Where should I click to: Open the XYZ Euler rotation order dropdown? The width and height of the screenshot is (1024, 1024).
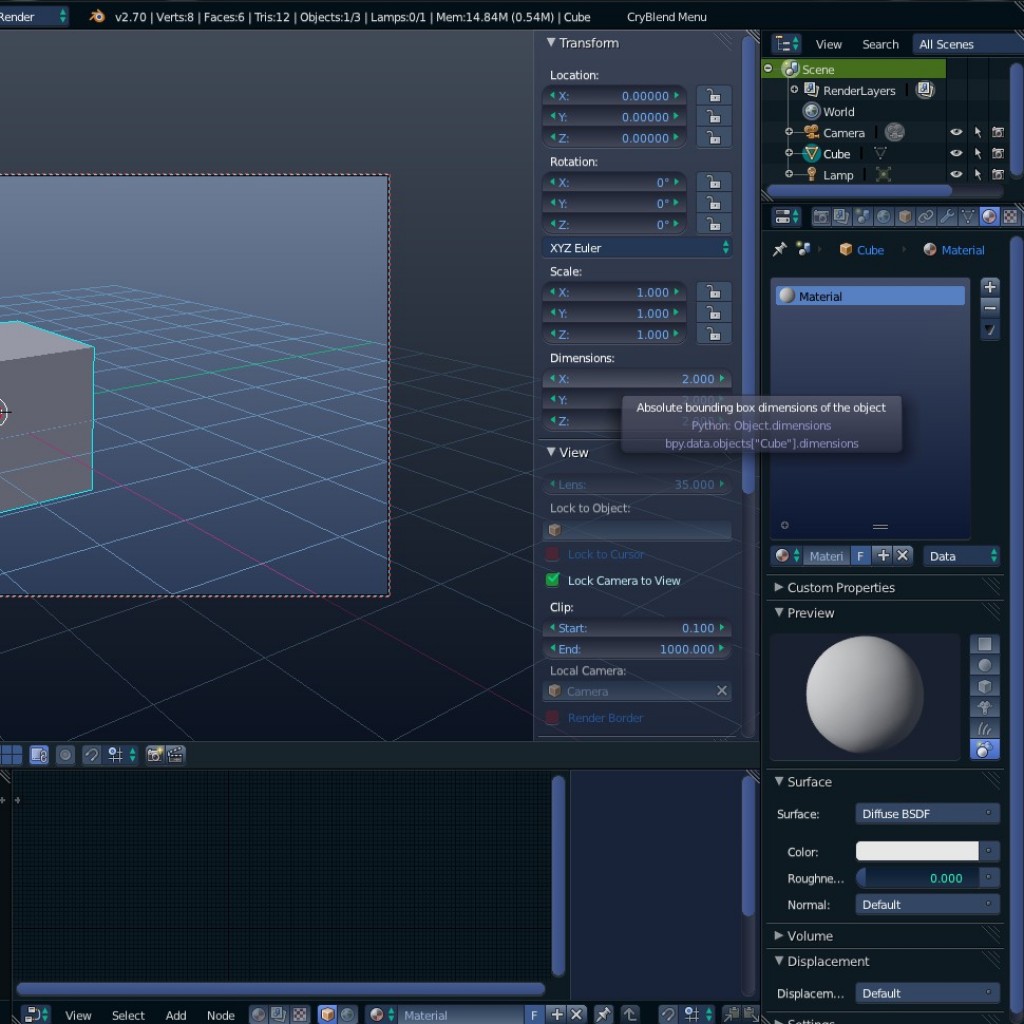(x=637, y=247)
